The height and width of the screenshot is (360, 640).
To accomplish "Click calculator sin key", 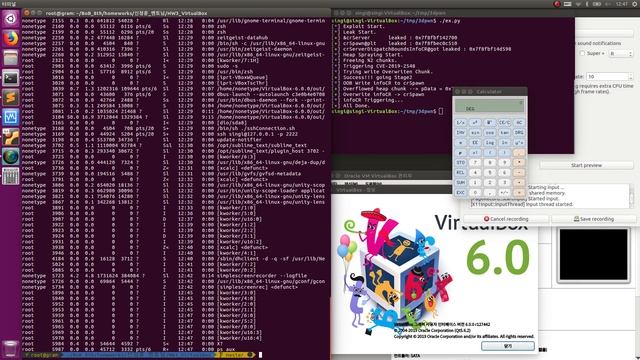I will click(475, 133).
